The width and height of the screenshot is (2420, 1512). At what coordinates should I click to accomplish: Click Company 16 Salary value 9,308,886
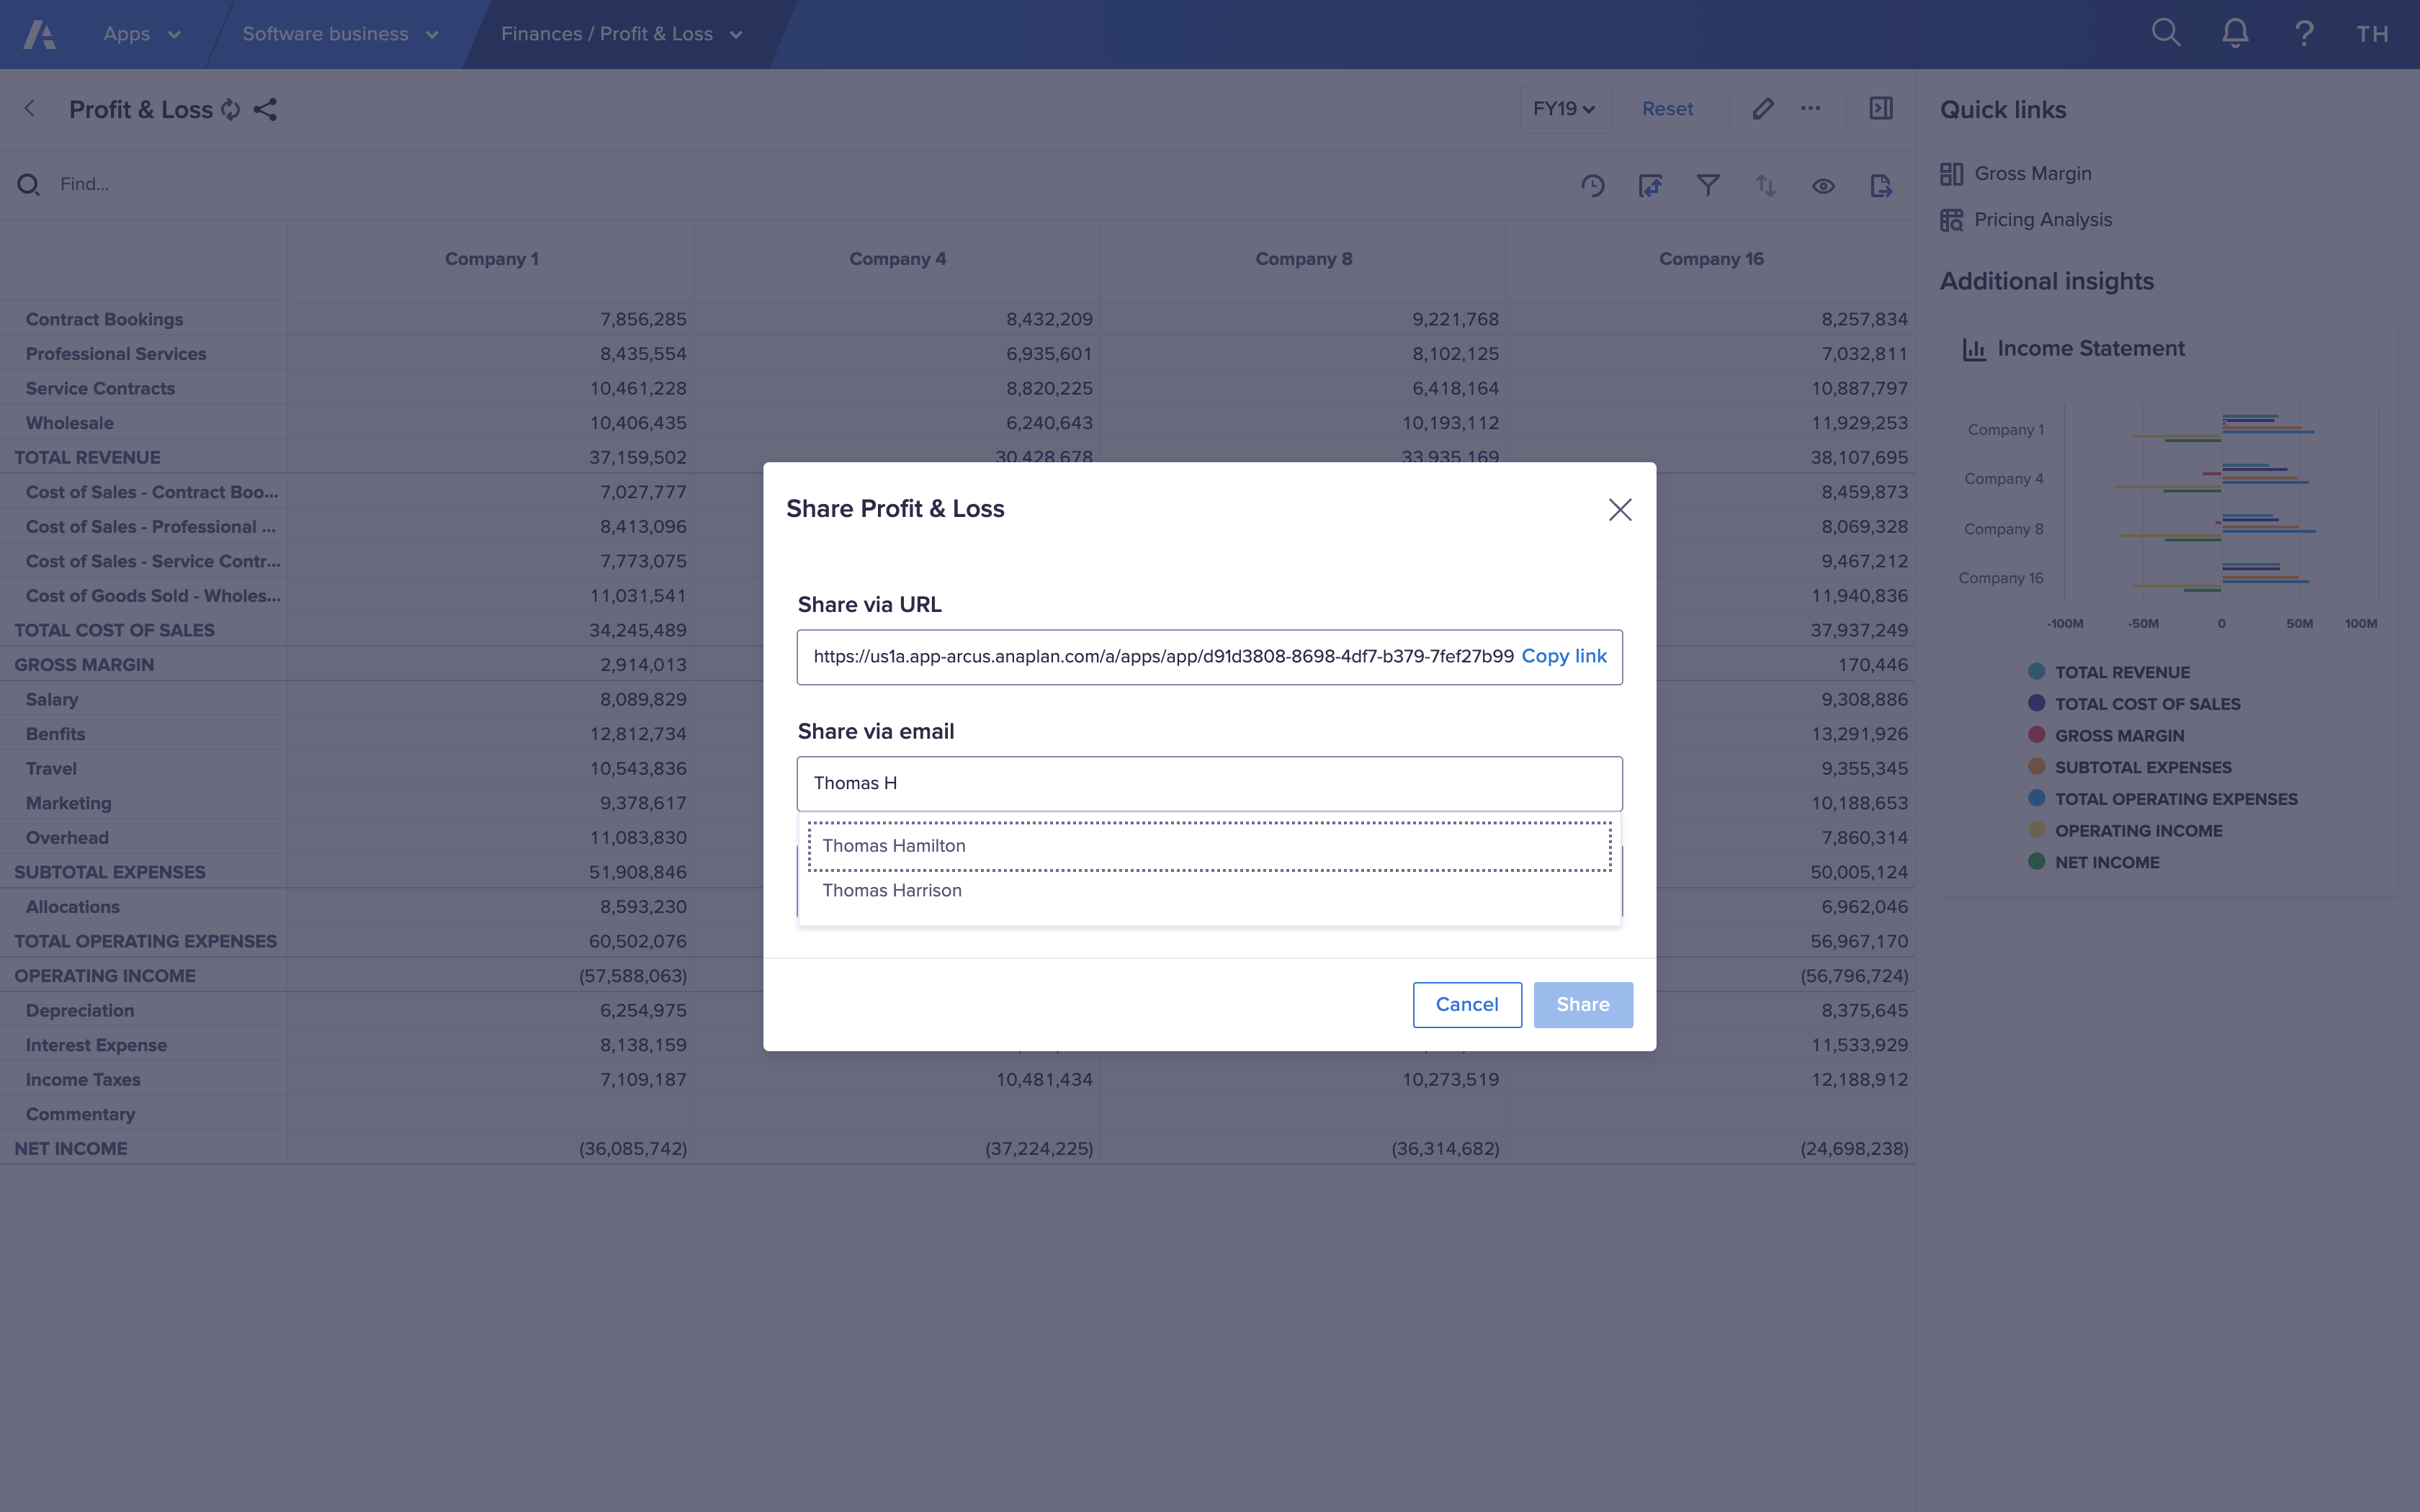click(x=1864, y=700)
